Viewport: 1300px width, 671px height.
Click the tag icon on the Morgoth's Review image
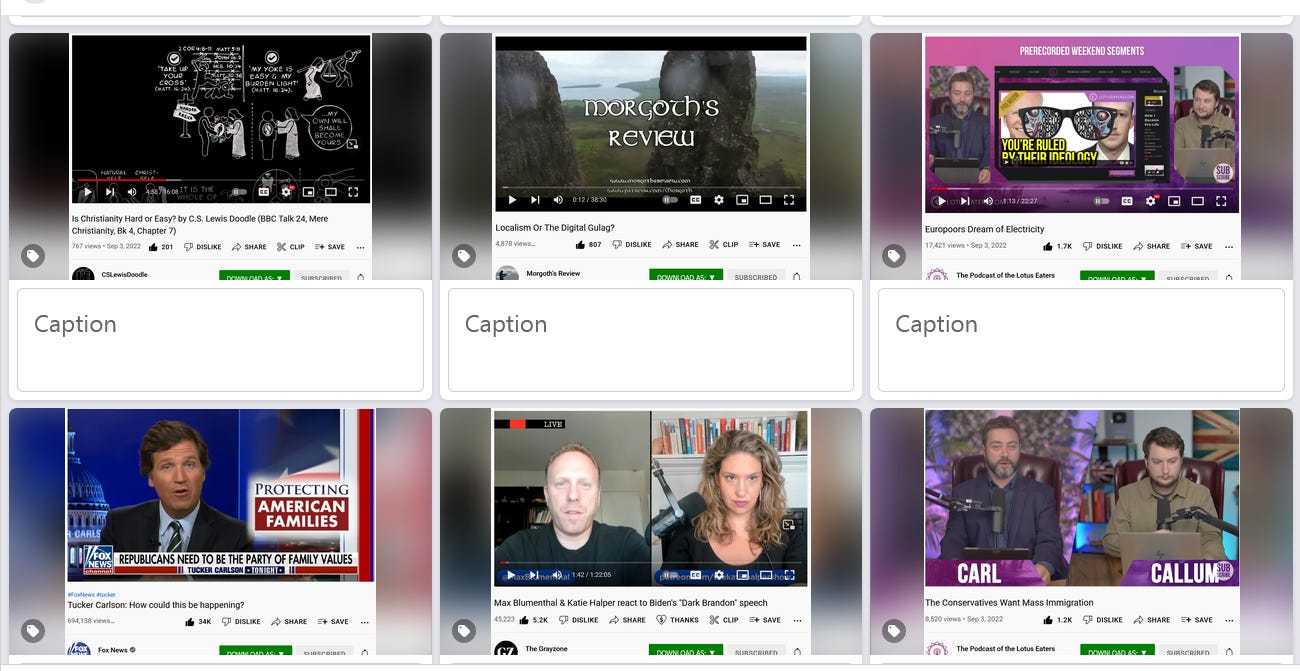tap(464, 257)
